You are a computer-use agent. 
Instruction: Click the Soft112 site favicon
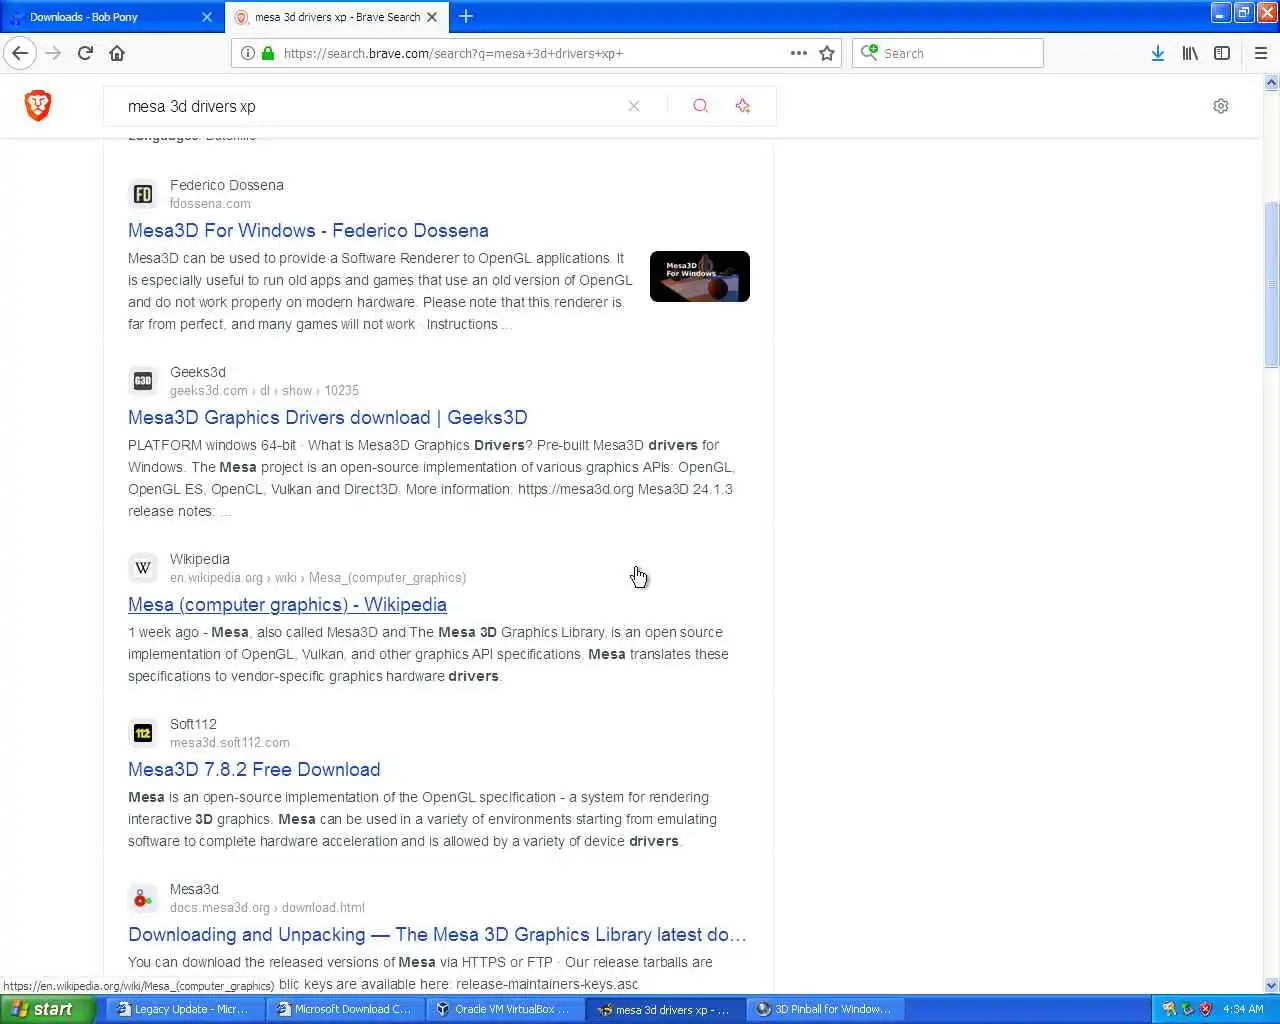[143, 733]
